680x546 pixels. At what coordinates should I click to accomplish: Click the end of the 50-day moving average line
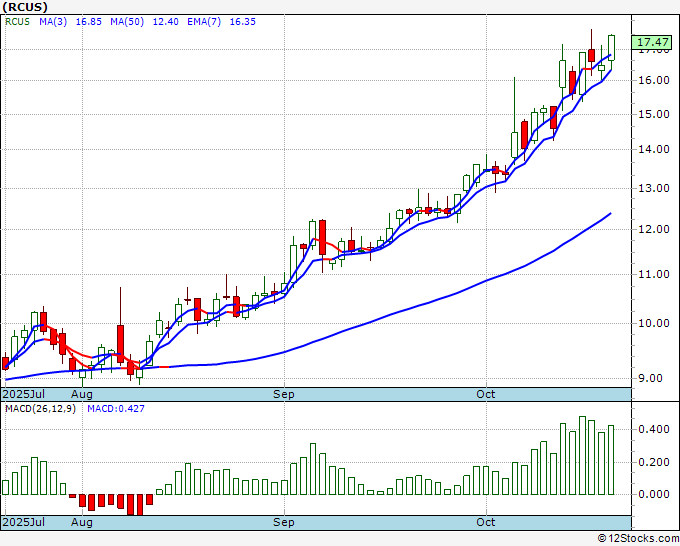(611, 213)
